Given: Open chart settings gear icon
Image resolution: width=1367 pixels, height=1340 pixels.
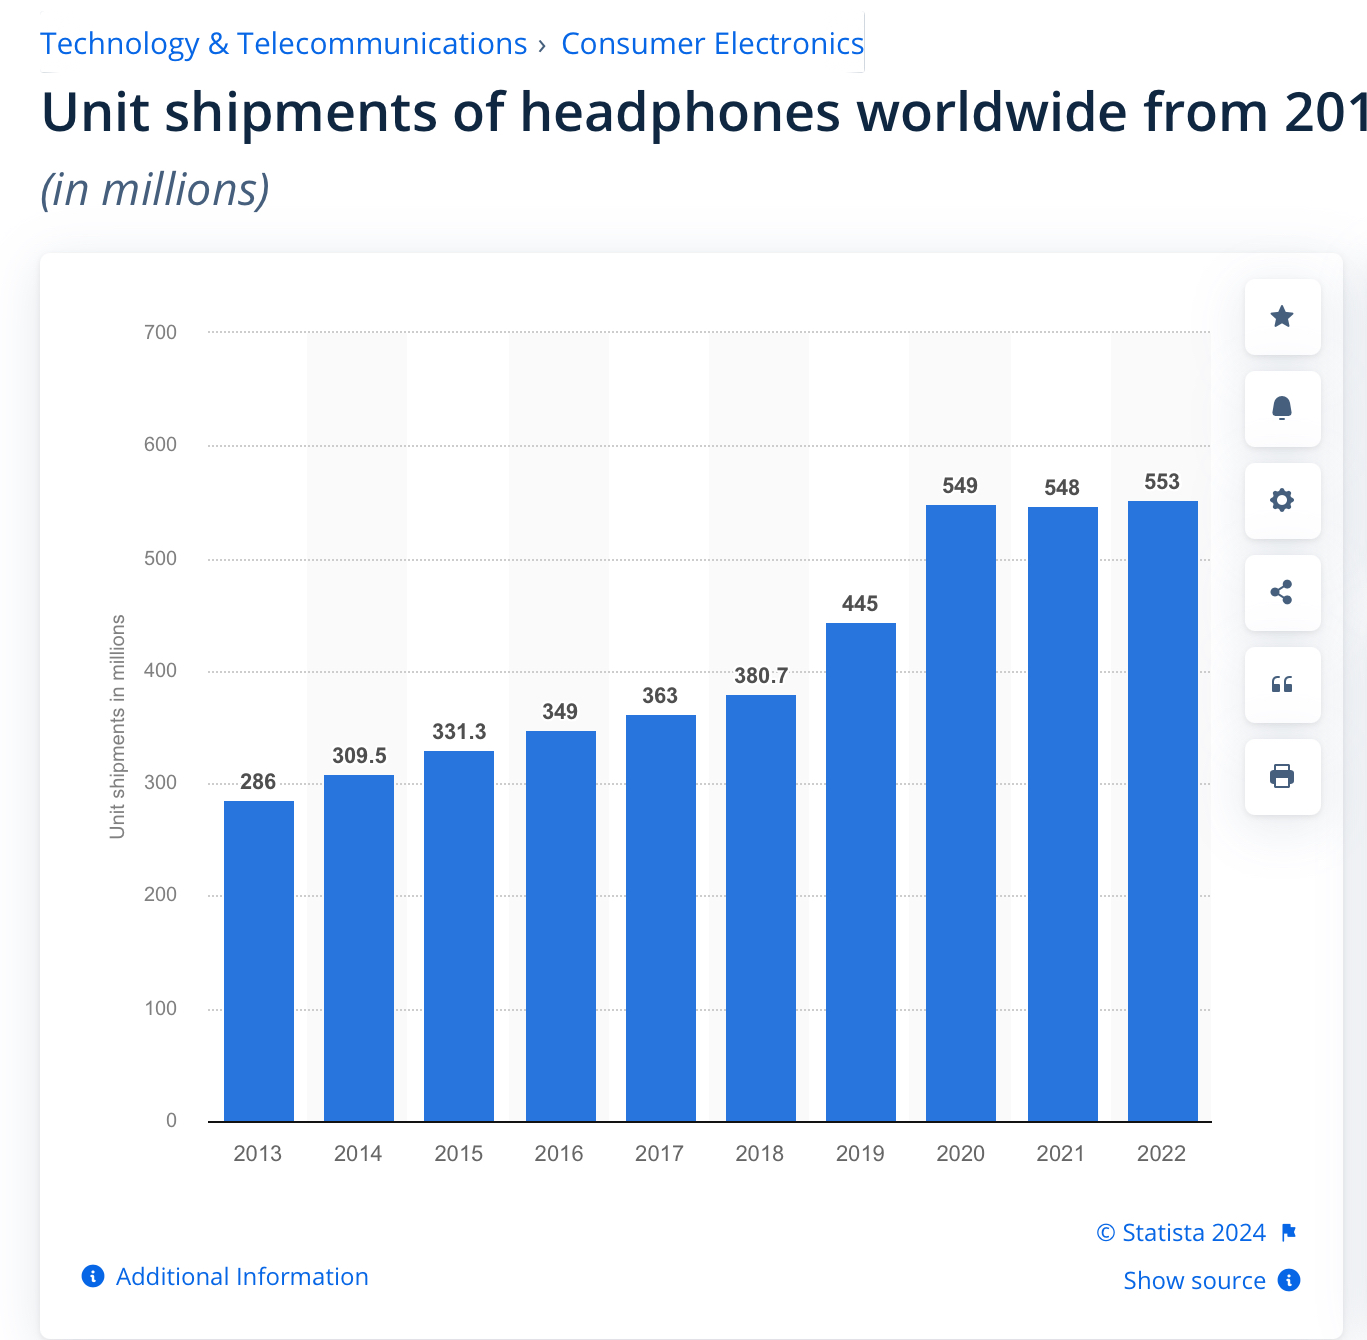Looking at the screenshot, I should [x=1282, y=501].
